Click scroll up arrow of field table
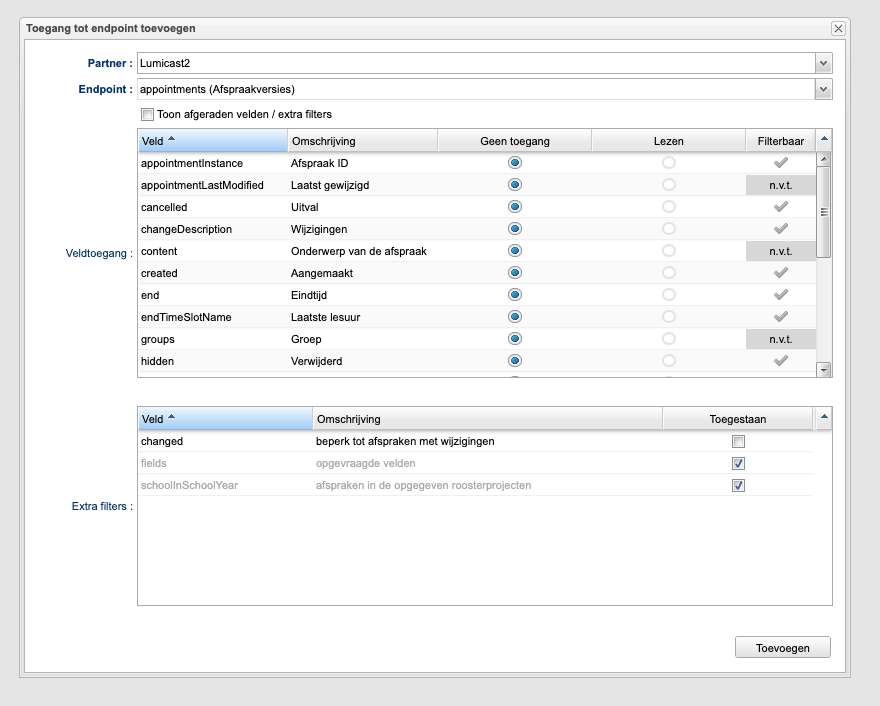 [824, 159]
